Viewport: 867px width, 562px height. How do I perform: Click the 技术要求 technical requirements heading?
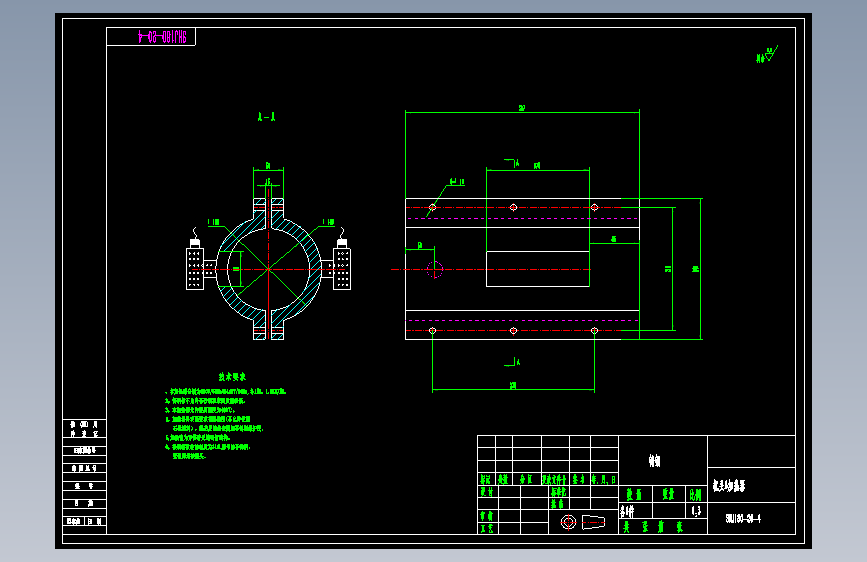[232, 377]
